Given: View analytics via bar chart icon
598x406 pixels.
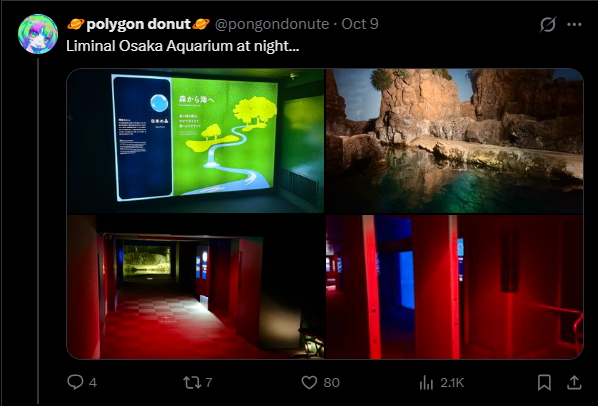Looking at the screenshot, I should (x=426, y=382).
